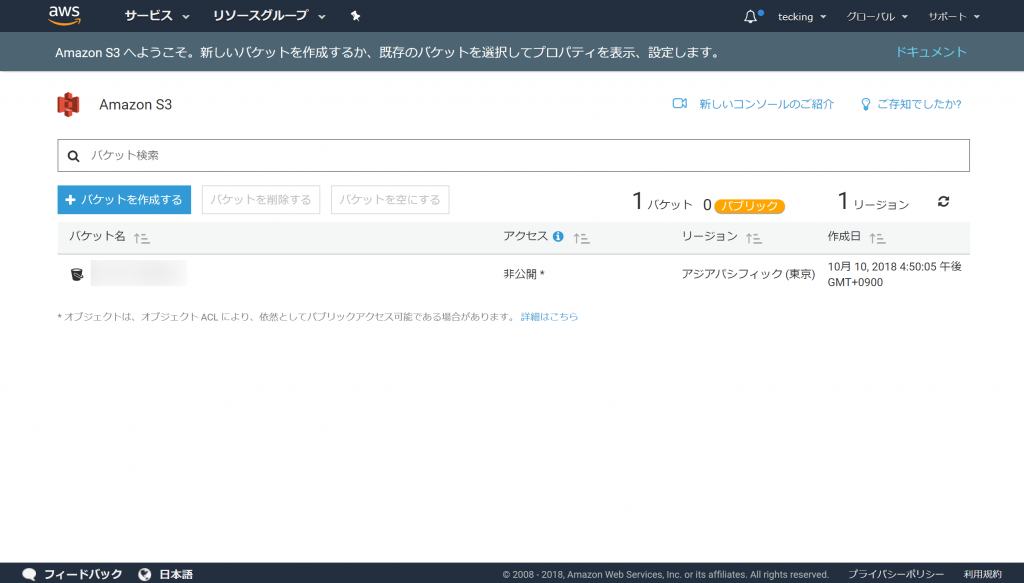
Task: Click the バケット検索 search field
Action: (x=513, y=155)
